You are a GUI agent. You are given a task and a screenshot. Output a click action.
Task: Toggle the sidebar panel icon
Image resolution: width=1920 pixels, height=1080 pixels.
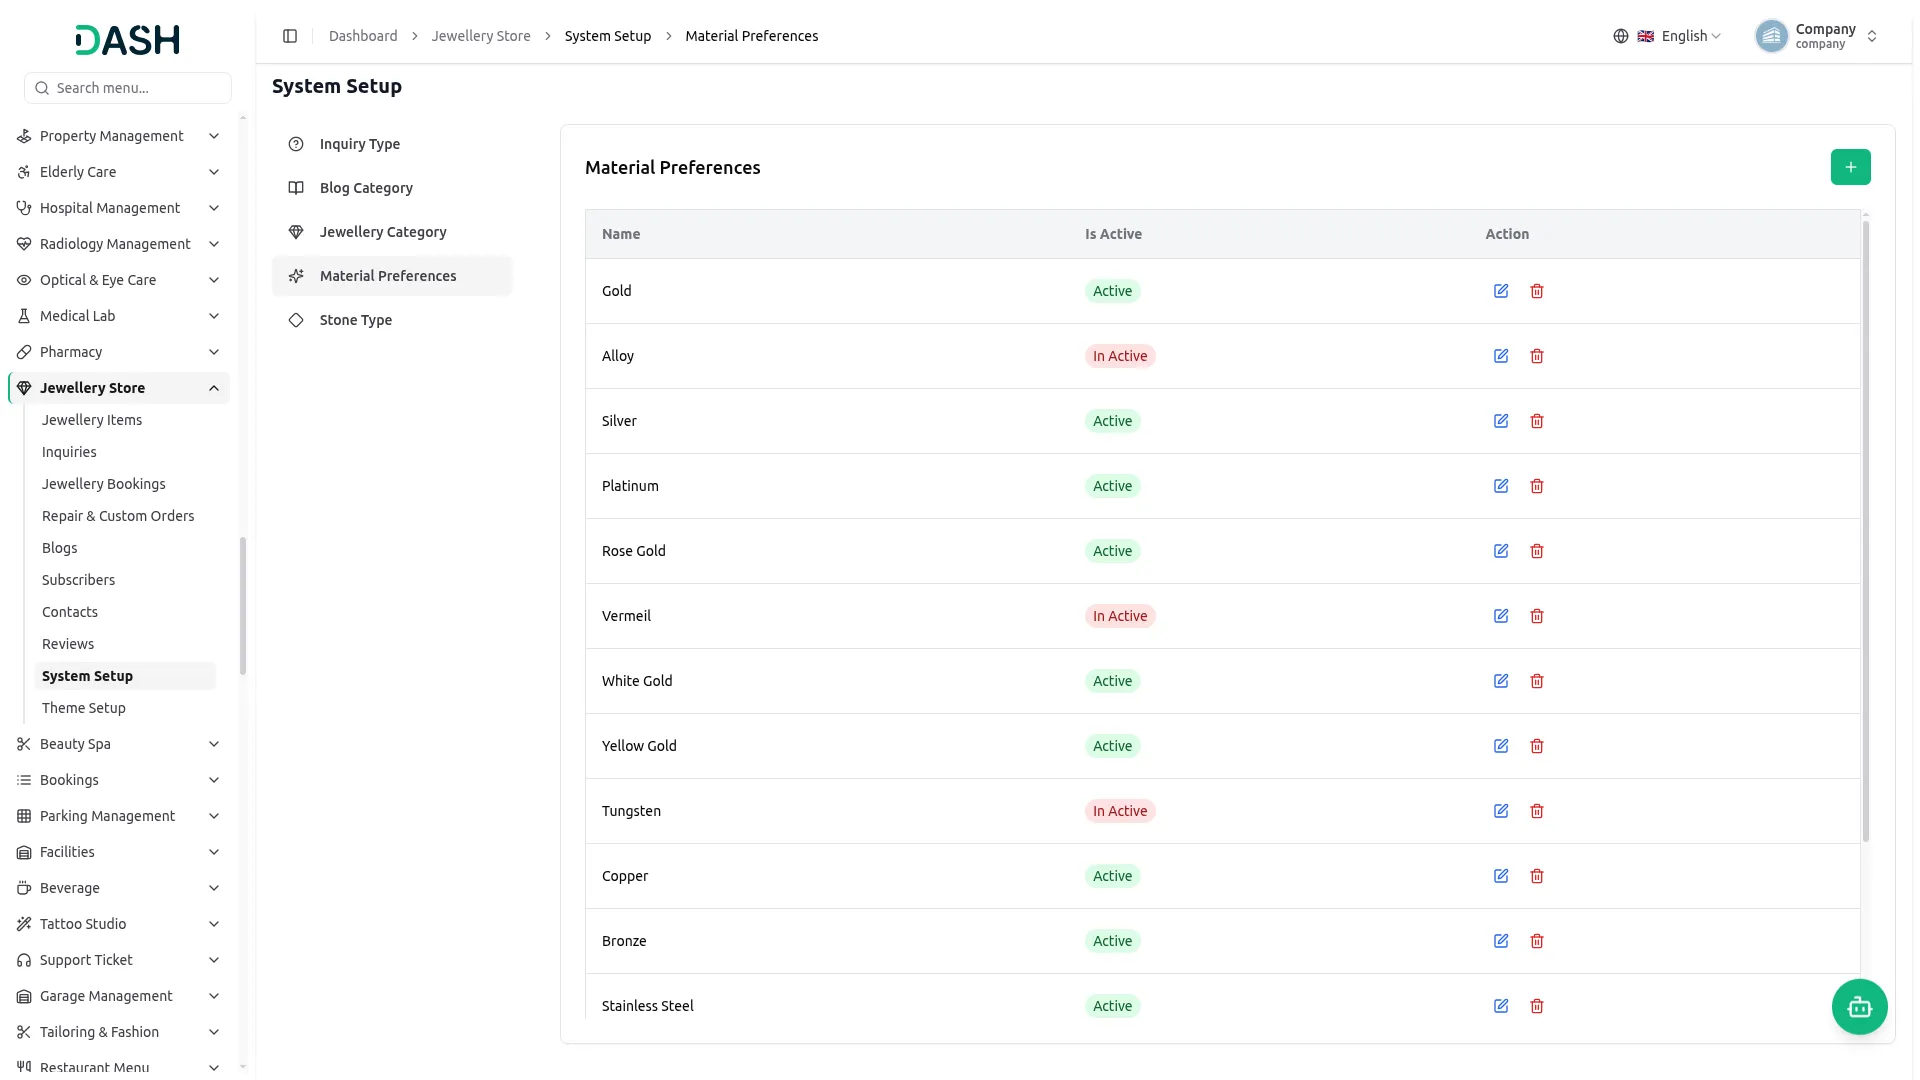coord(290,36)
